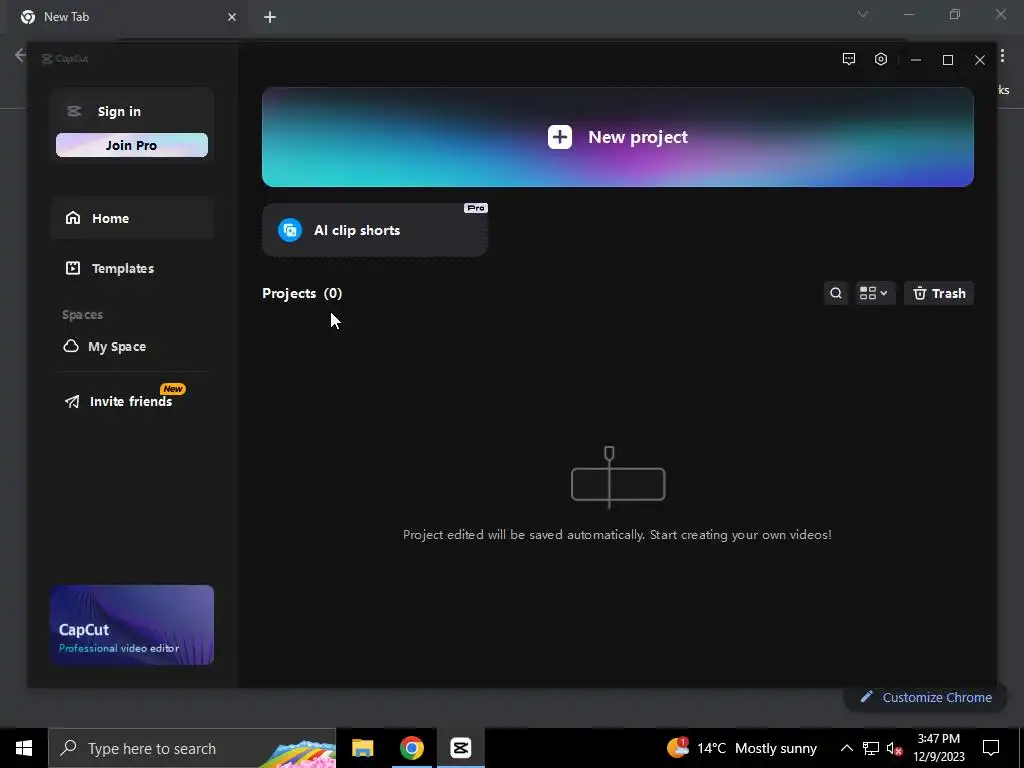Maximize the CapCut window
This screenshot has height=768, width=1024.
click(x=948, y=59)
